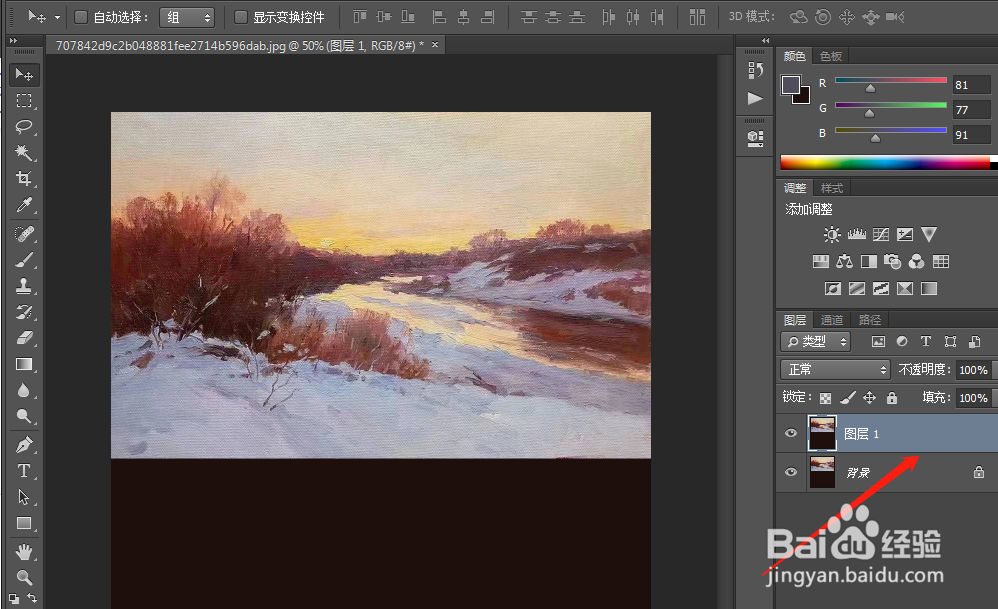Select the 背景 layer row
This screenshot has height=609, width=998.
coord(887,472)
